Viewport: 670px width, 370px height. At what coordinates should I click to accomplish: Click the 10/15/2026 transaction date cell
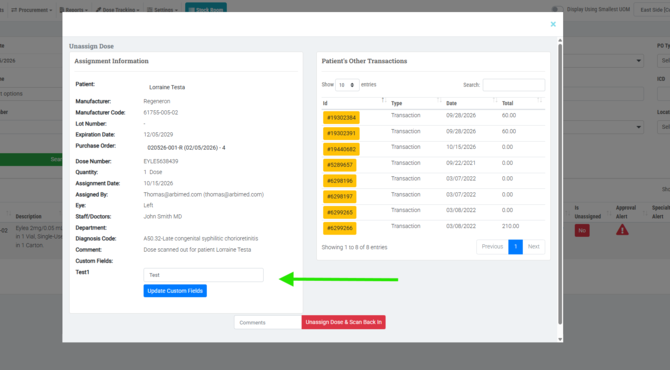pyautogui.click(x=461, y=147)
